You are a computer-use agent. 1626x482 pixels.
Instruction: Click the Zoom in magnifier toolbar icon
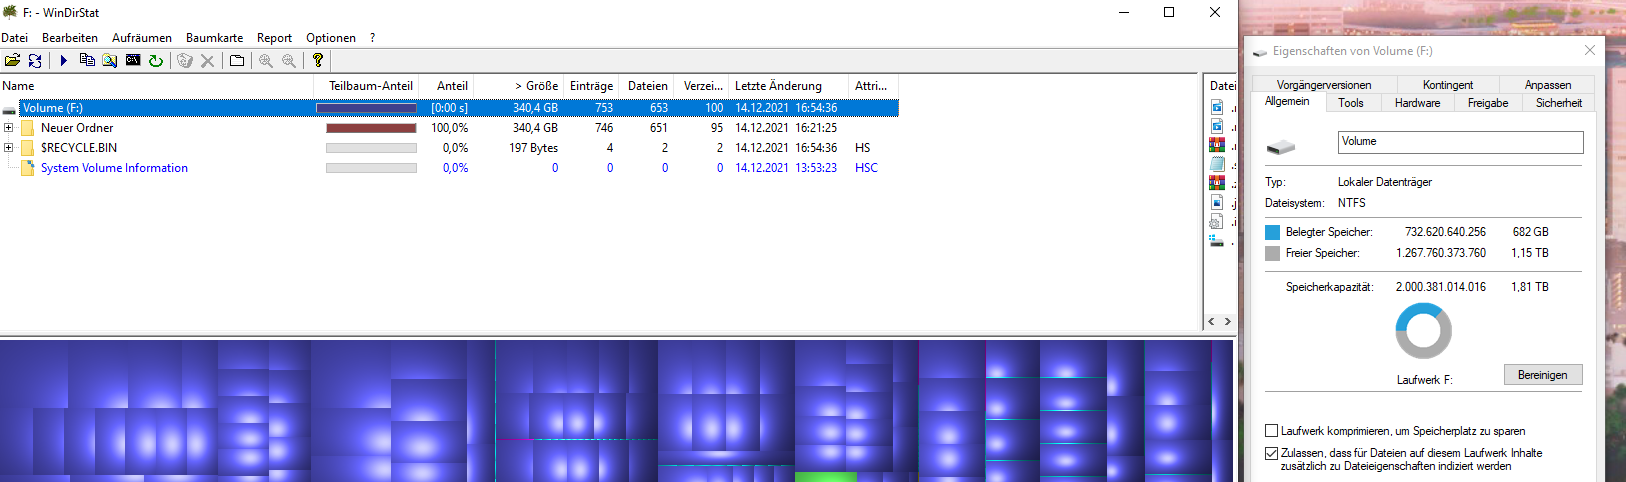(x=266, y=61)
